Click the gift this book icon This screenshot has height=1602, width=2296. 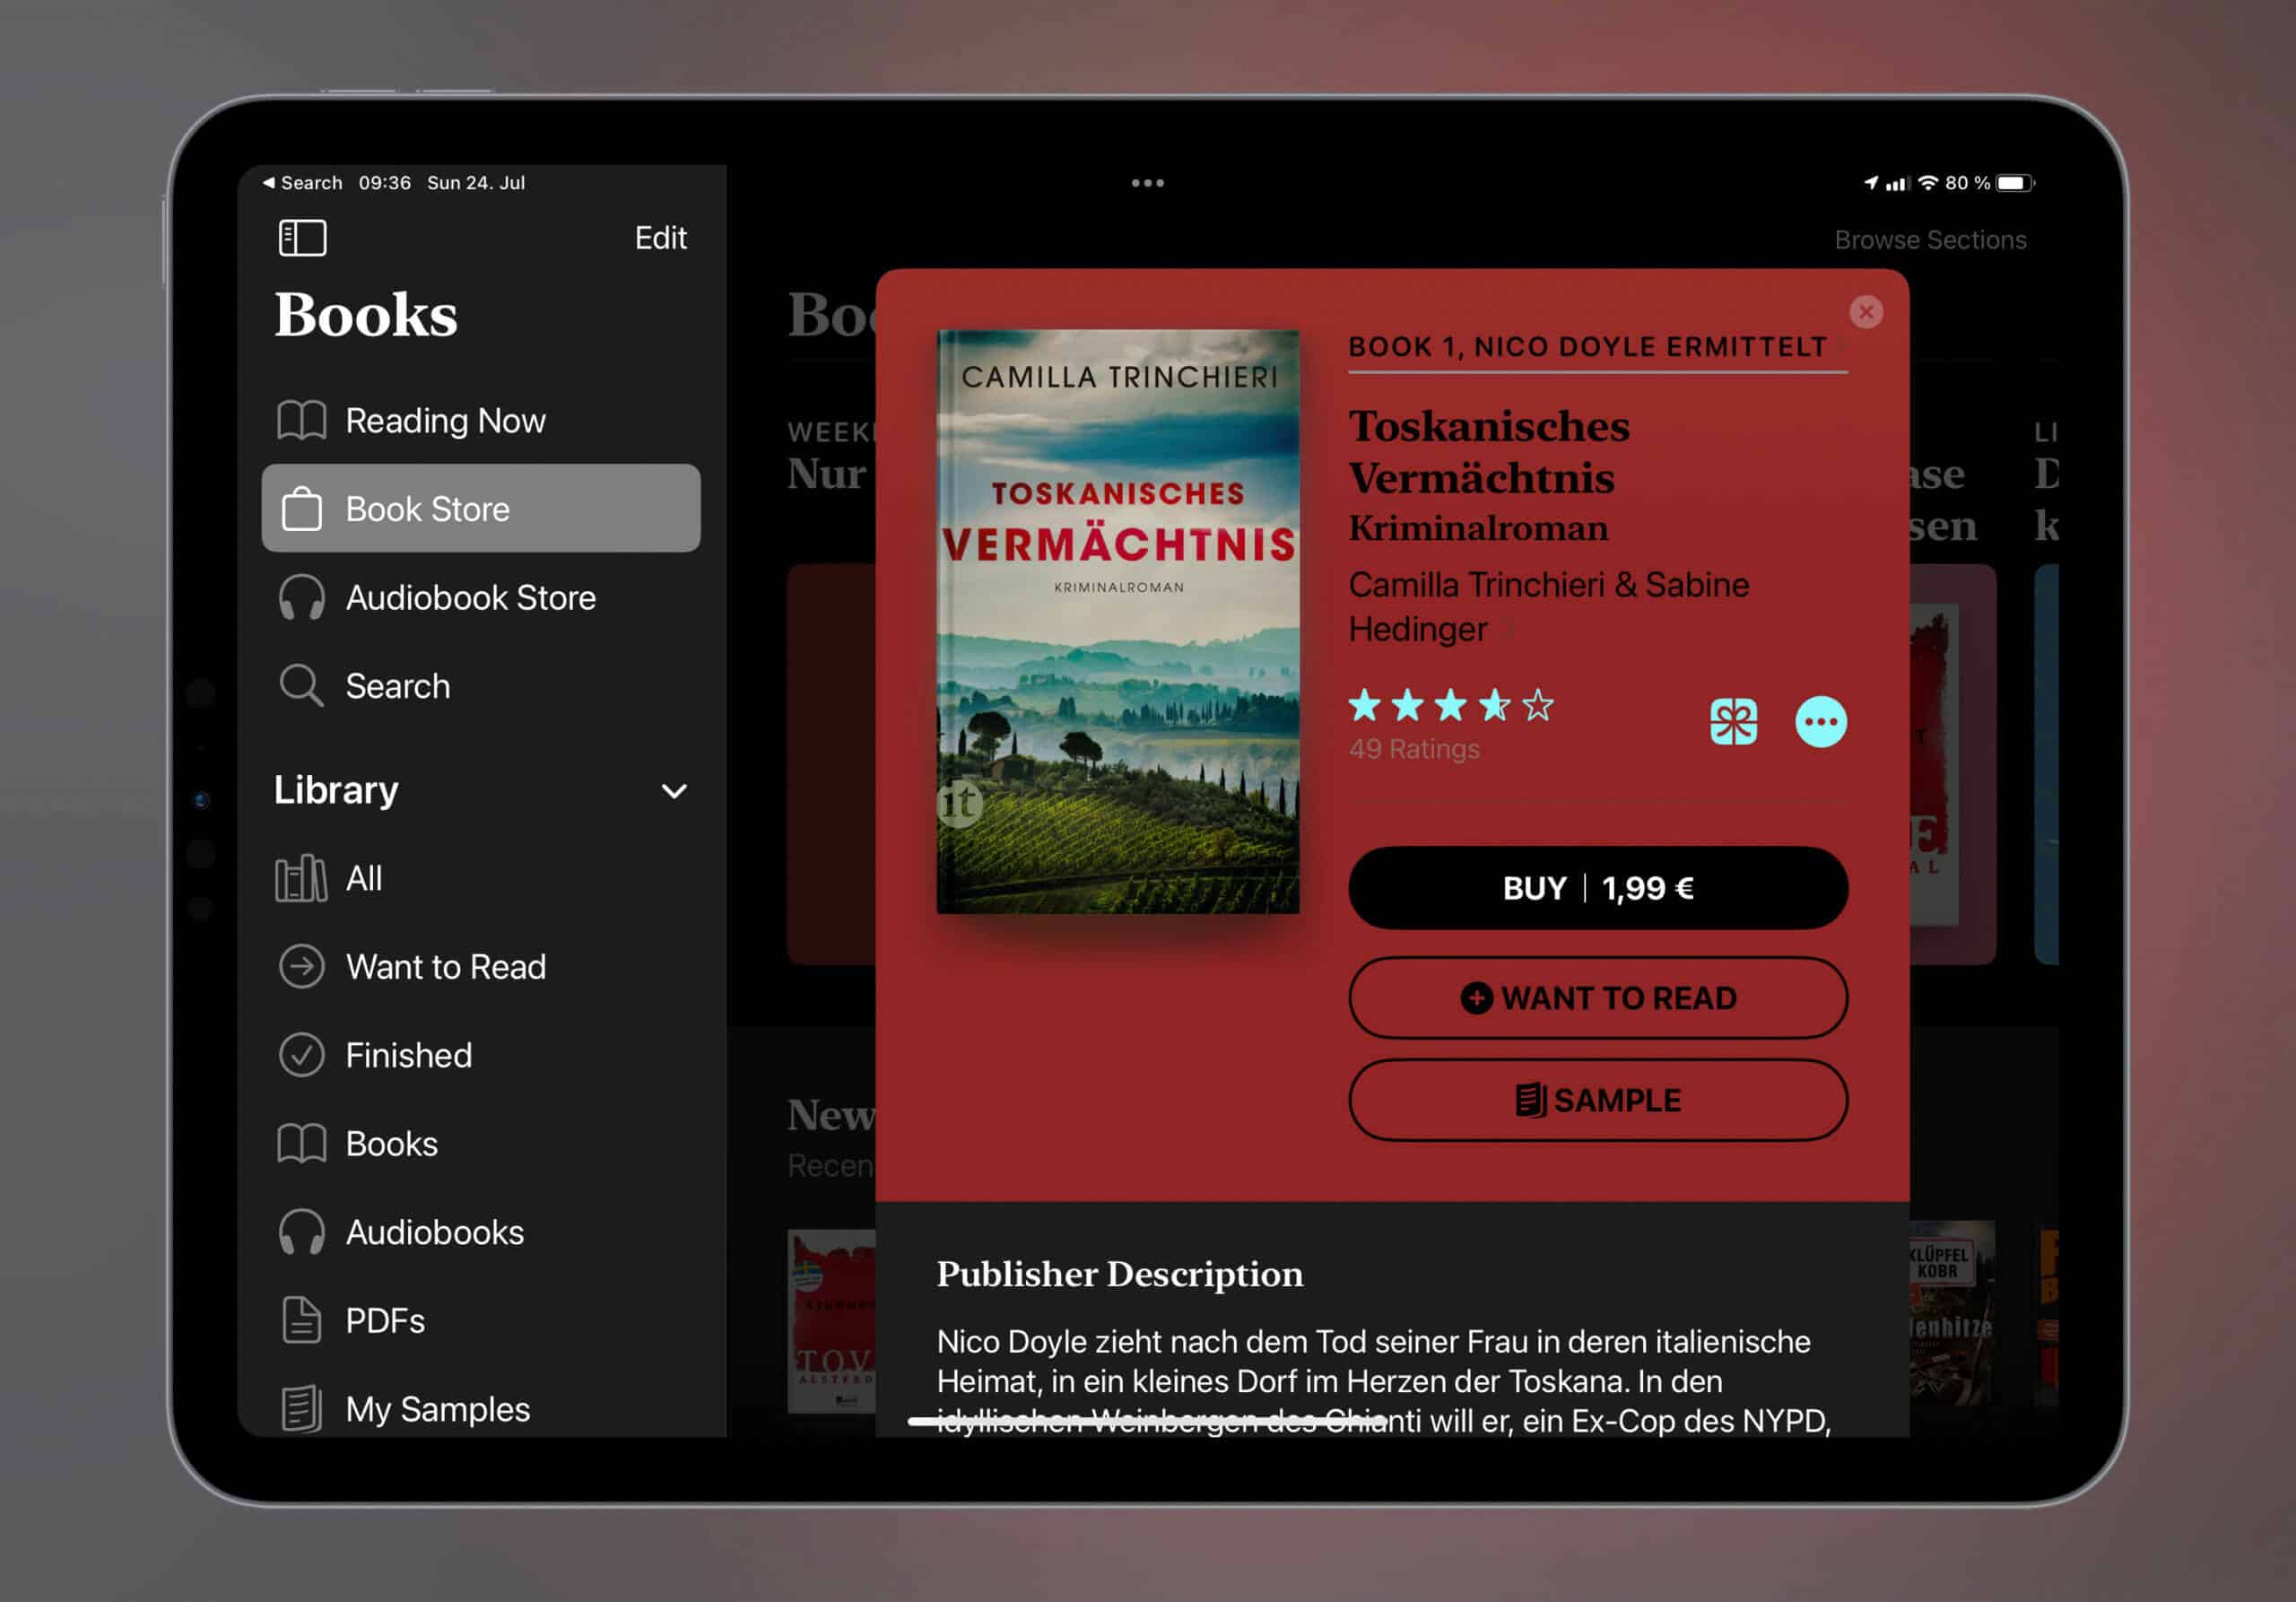(x=1734, y=722)
